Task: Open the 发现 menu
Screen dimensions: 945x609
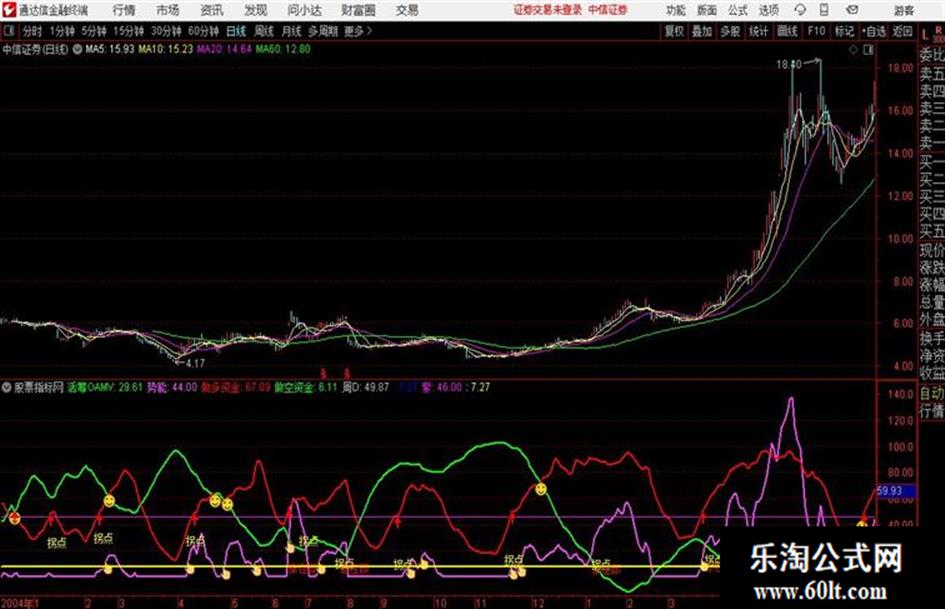Action: pyautogui.click(x=256, y=10)
